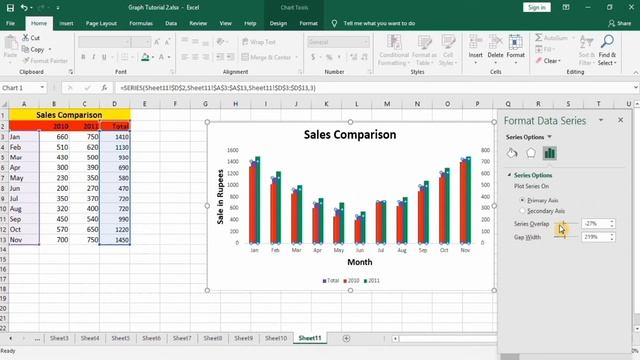Open the Name Box dropdown arrow
The height and width of the screenshot is (360, 640).
pyautogui.click(x=42, y=88)
